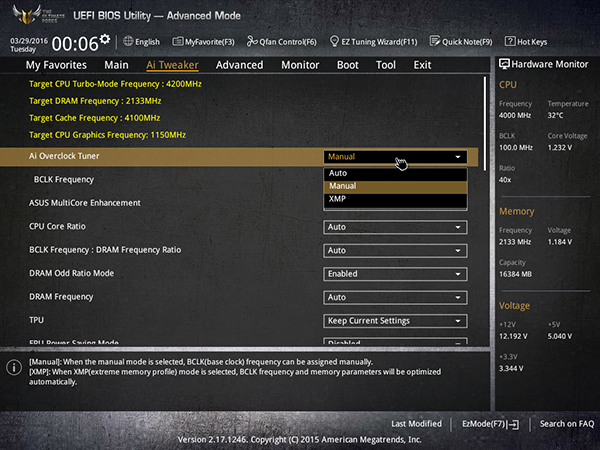Click the TPU label

36,320
